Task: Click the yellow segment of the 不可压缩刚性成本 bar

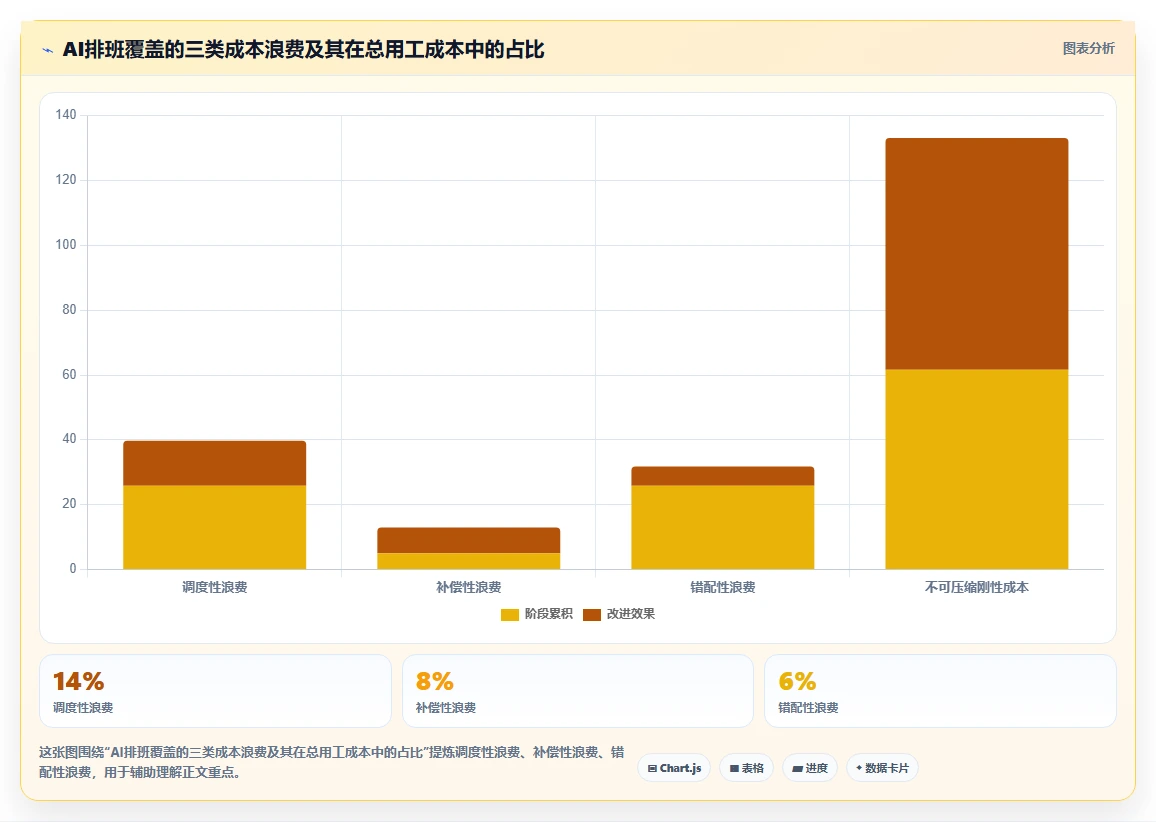Action: (977, 469)
